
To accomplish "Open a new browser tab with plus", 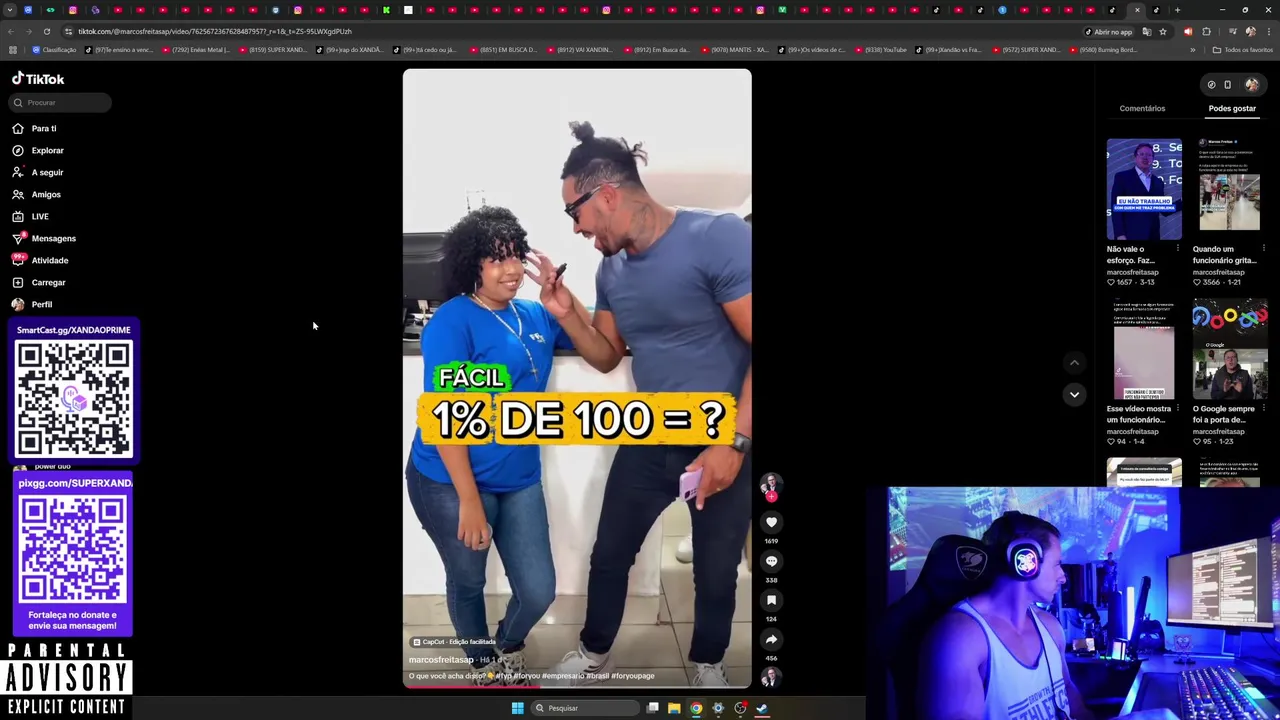I will point(1177,10).
